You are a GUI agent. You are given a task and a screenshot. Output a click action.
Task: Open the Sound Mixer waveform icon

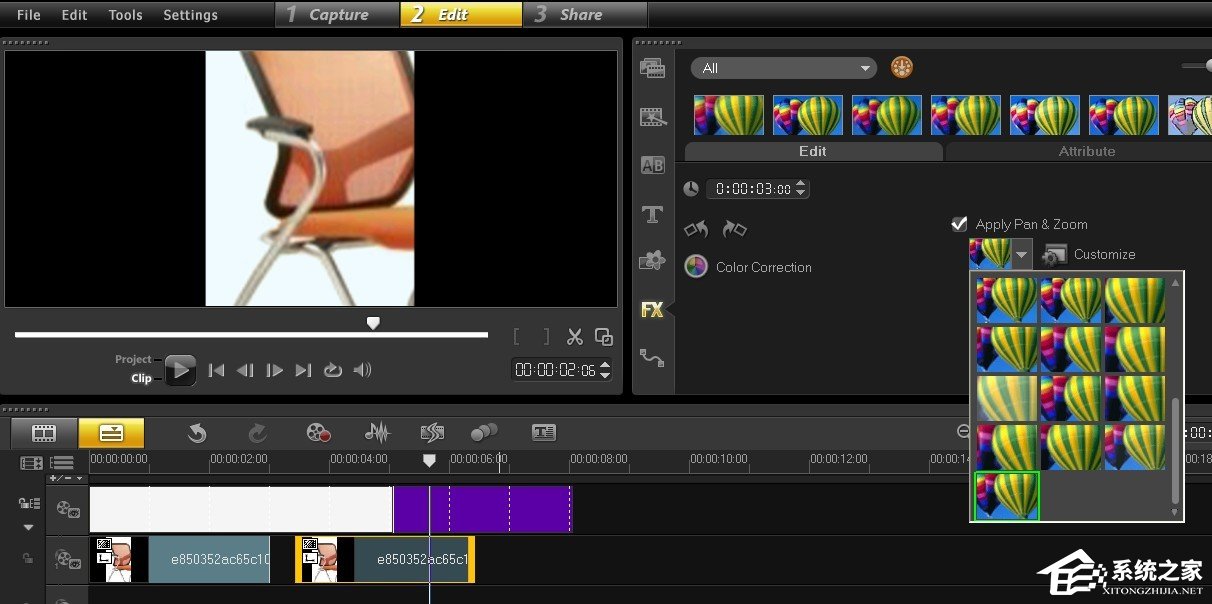point(377,432)
